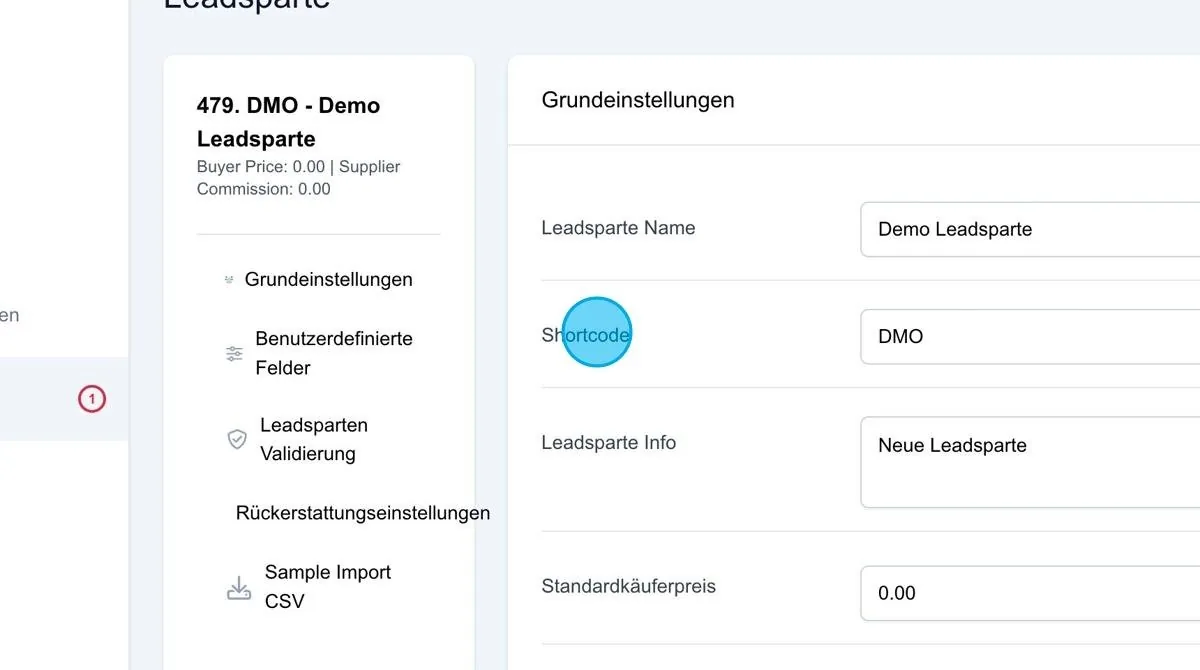This screenshot has height=670, width=1200.
Task: Click the Standardkäuferpreis label
Action: (x=628, y=586)
